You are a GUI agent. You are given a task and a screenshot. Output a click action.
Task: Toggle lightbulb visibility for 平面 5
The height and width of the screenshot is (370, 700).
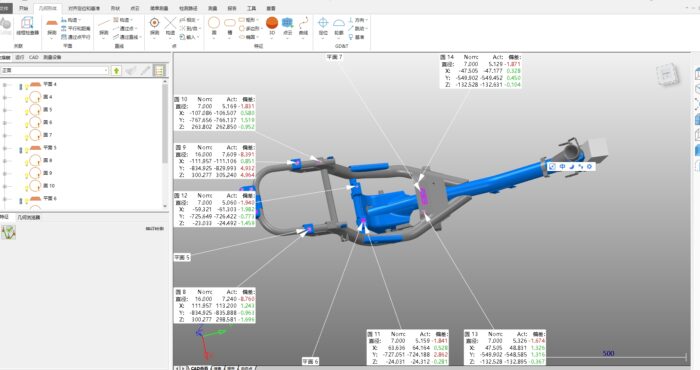pos(26,149)
